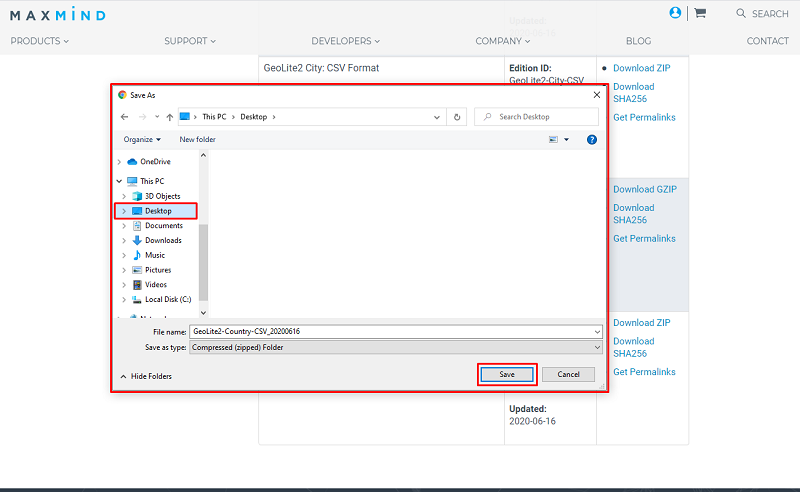800x492 pixels.
Task: Refresh the Desktop folder listing
Action: coord(457,117)
